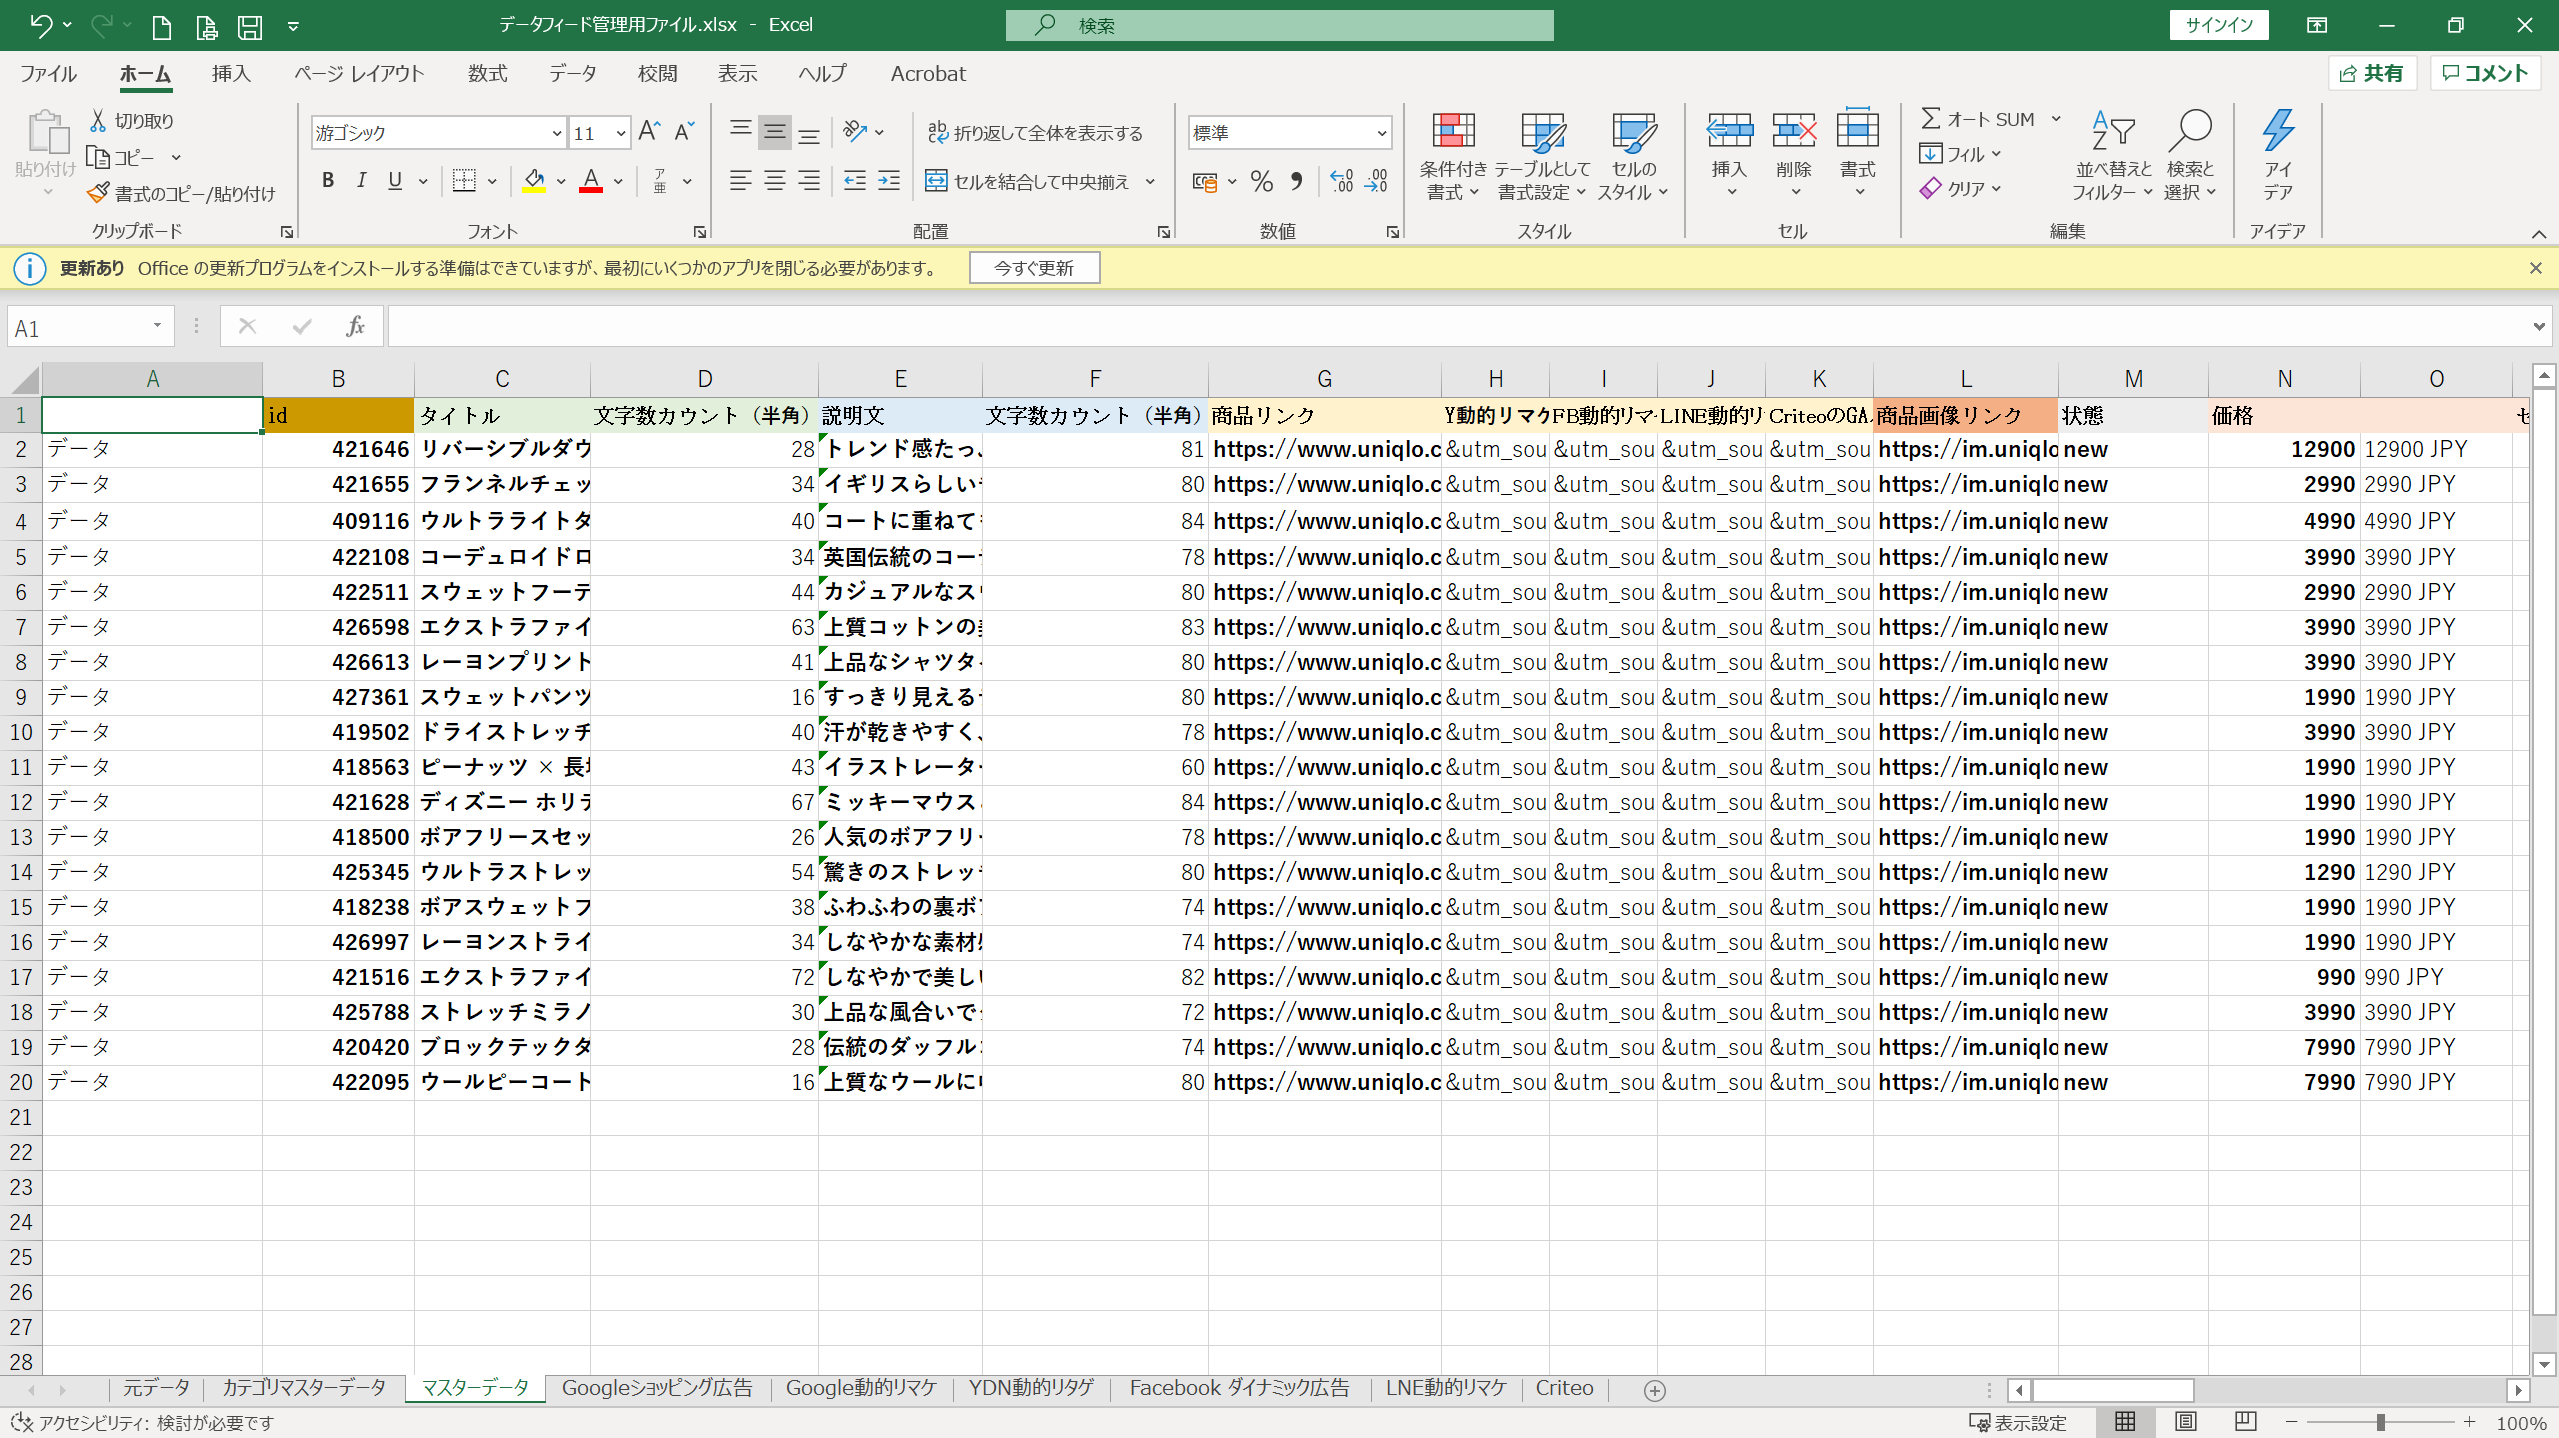Open Format as Table (テーブルとして書式設定)
The width and height of the screenshot is (2559, 1438).
tap(1542, 156)
